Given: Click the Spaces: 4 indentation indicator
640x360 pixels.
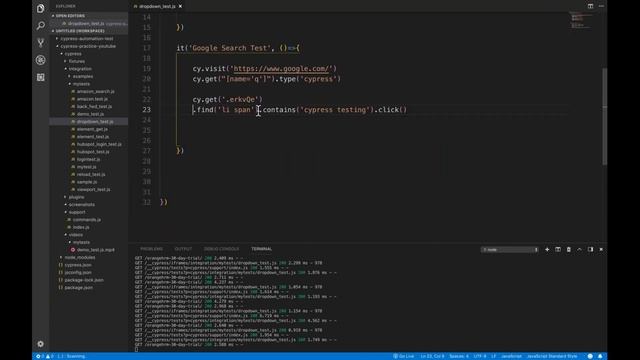Looking at the screenshot, I should 459,356.
